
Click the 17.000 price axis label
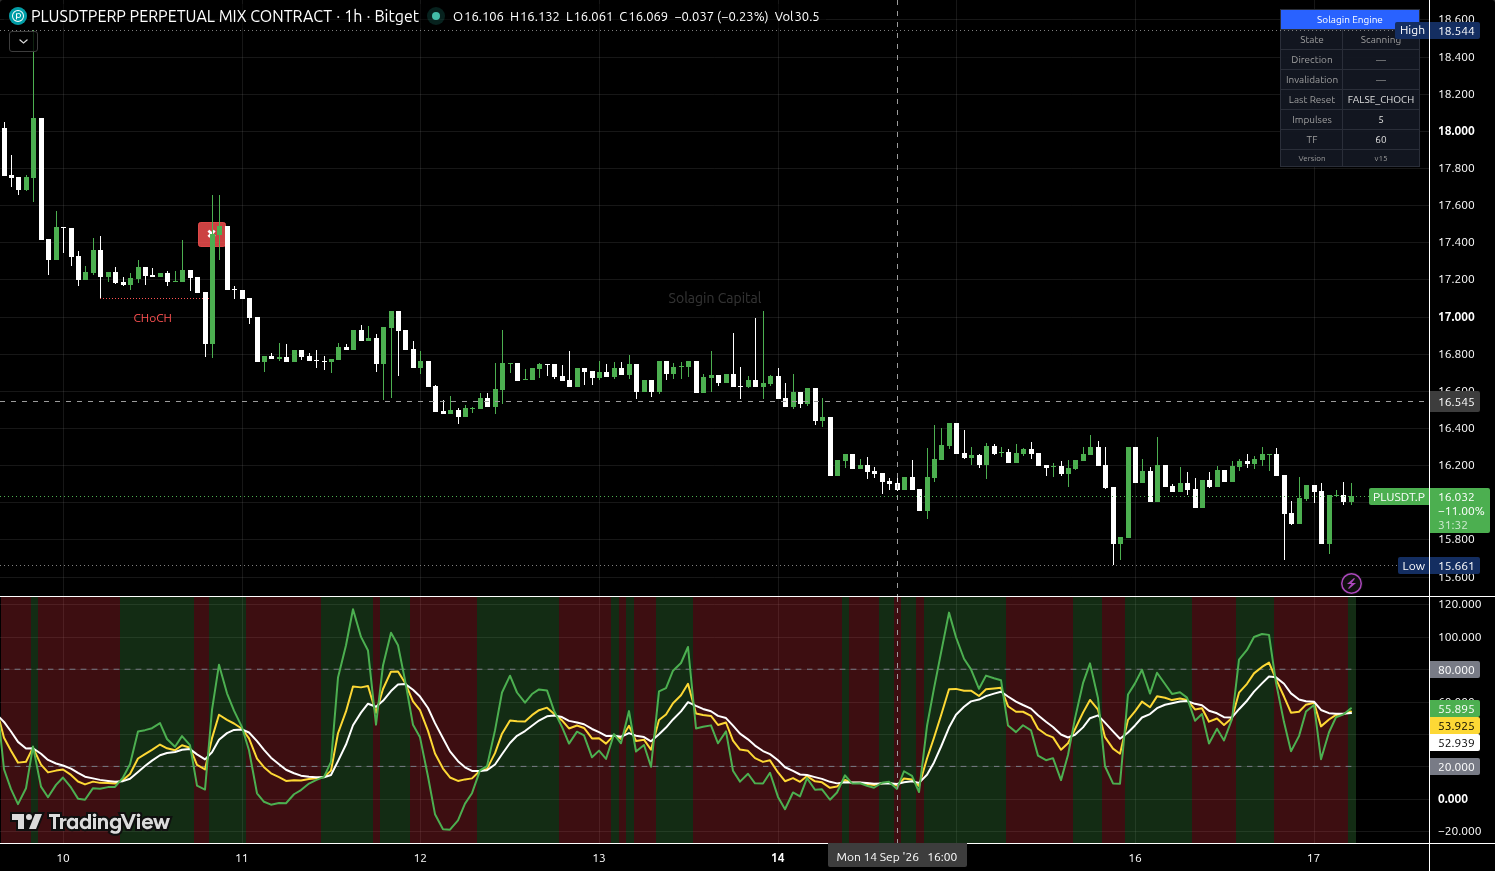click(x=1456, y=317)
